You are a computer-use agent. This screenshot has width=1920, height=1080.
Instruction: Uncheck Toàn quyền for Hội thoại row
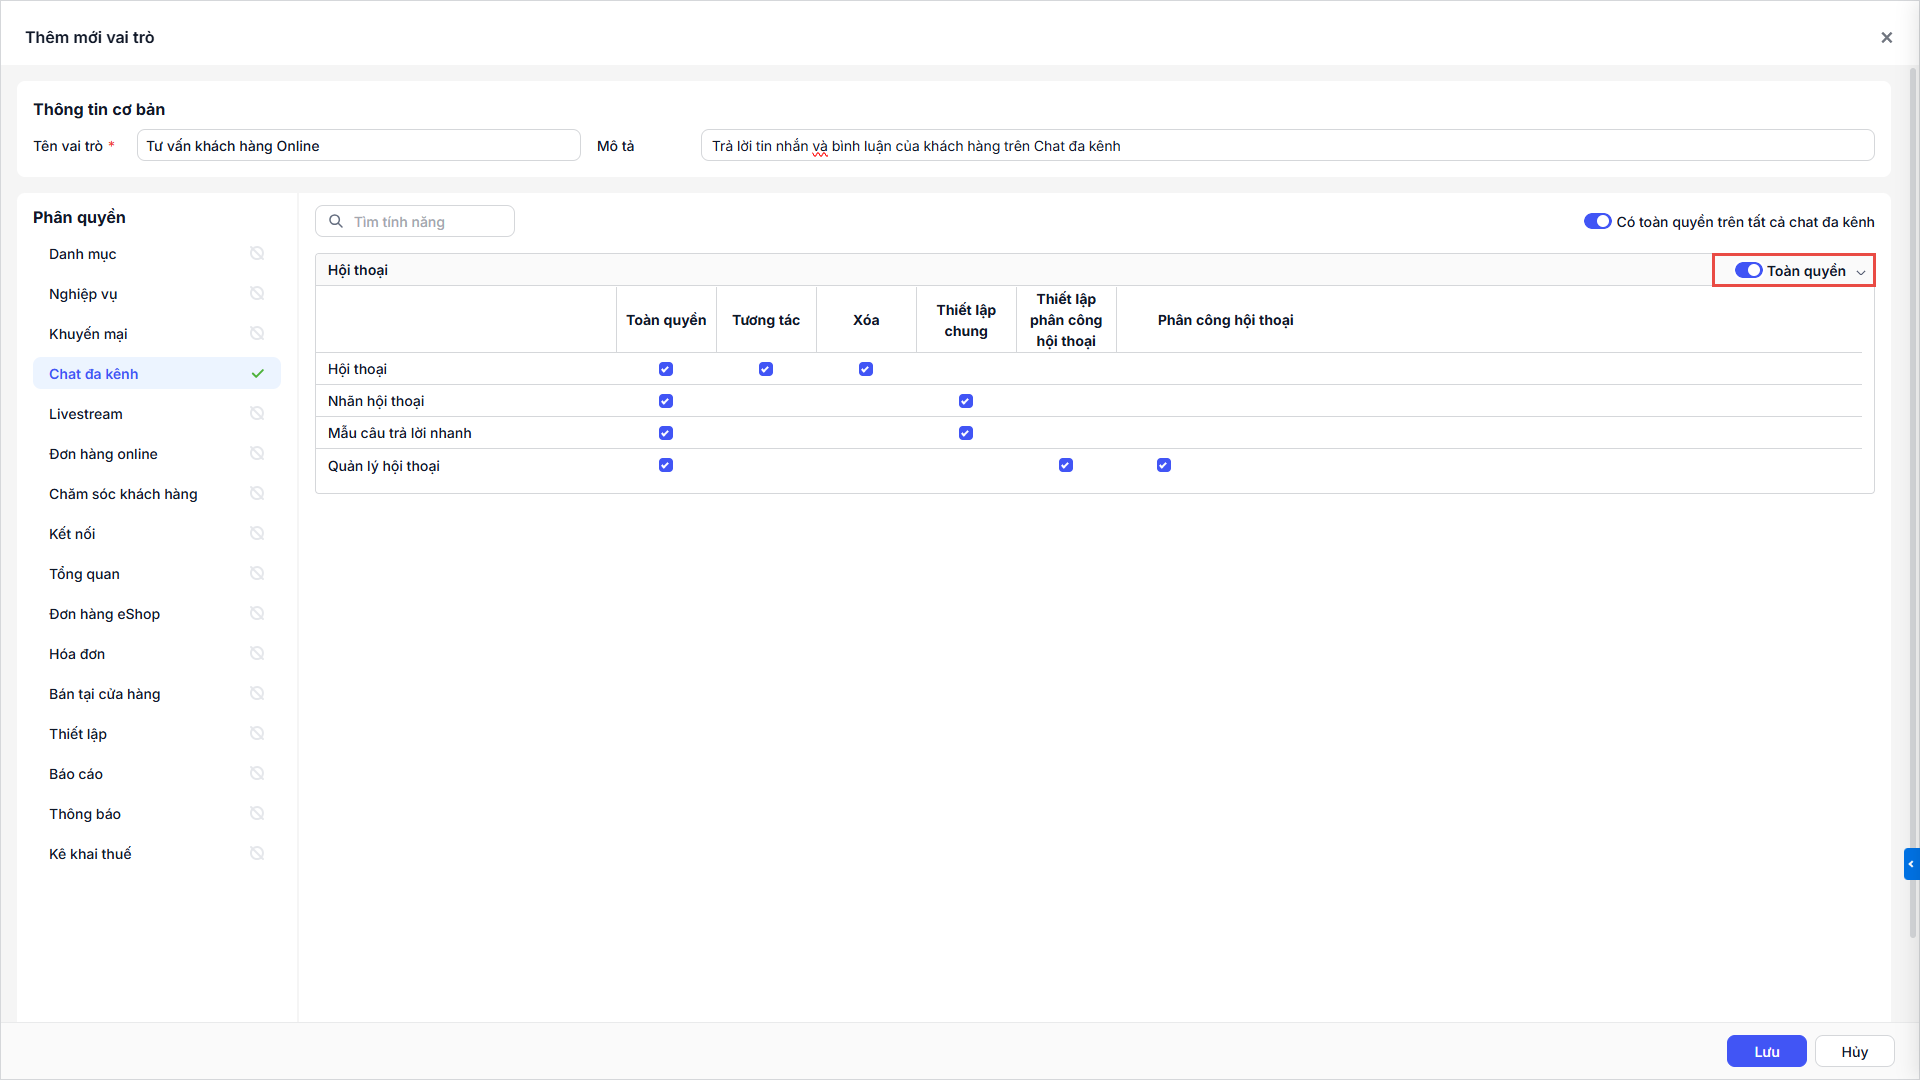point(666,369)
